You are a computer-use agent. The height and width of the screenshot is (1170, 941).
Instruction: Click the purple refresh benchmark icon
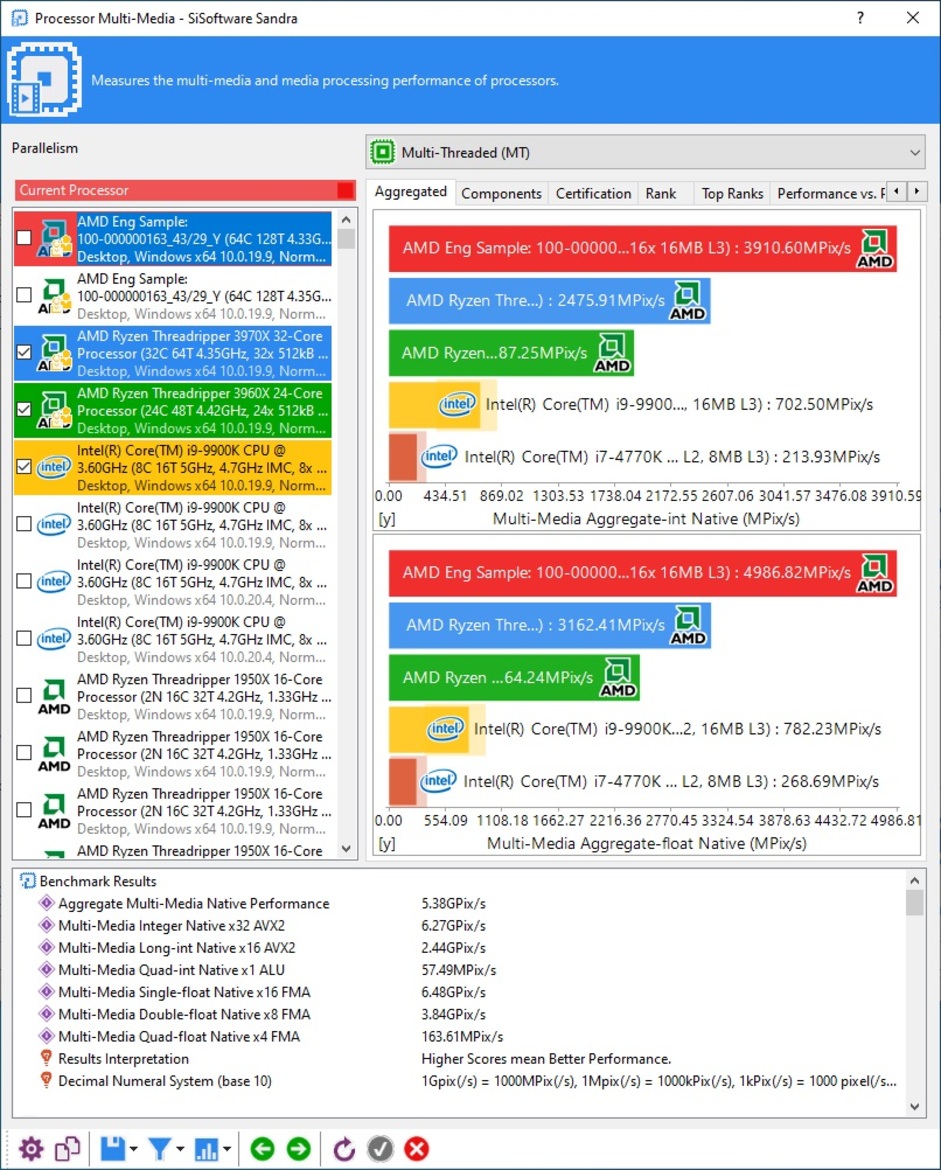click(x=344, y=1149)
